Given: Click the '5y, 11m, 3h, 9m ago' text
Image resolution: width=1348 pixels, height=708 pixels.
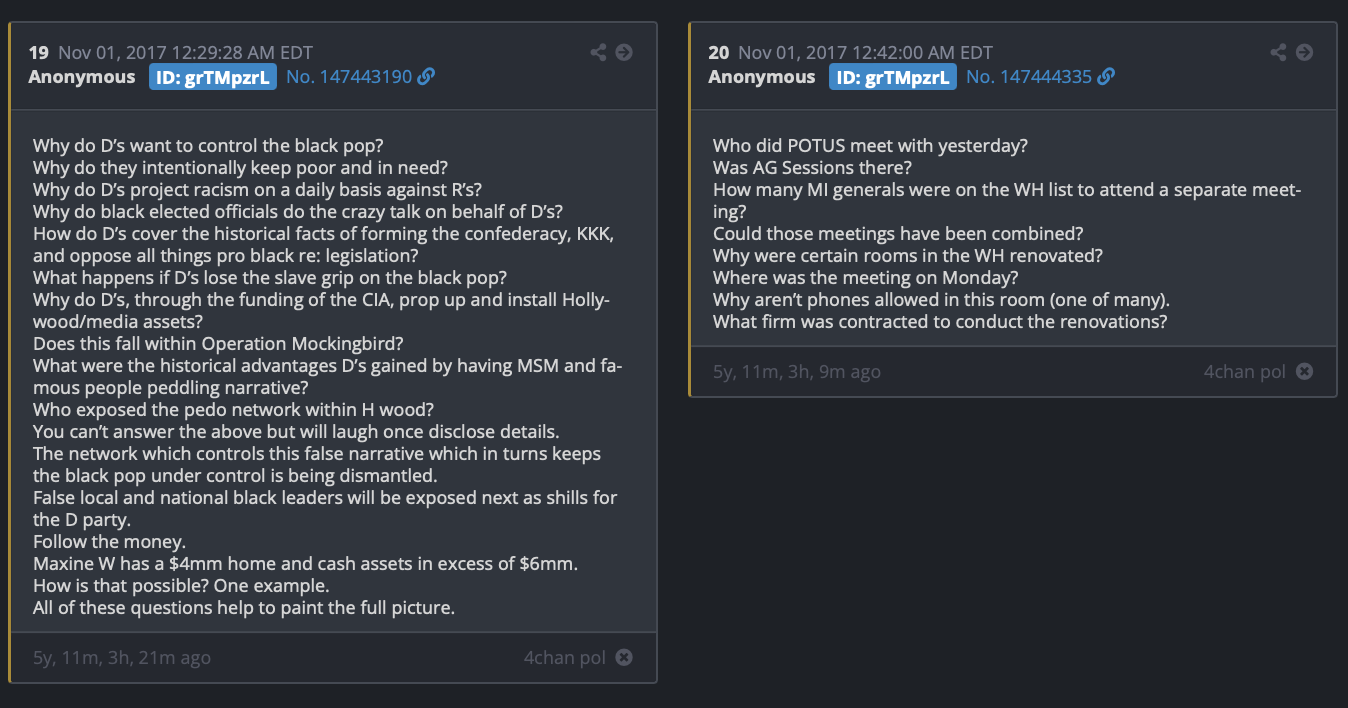Looking at the screenshot, I should (797, 371).
